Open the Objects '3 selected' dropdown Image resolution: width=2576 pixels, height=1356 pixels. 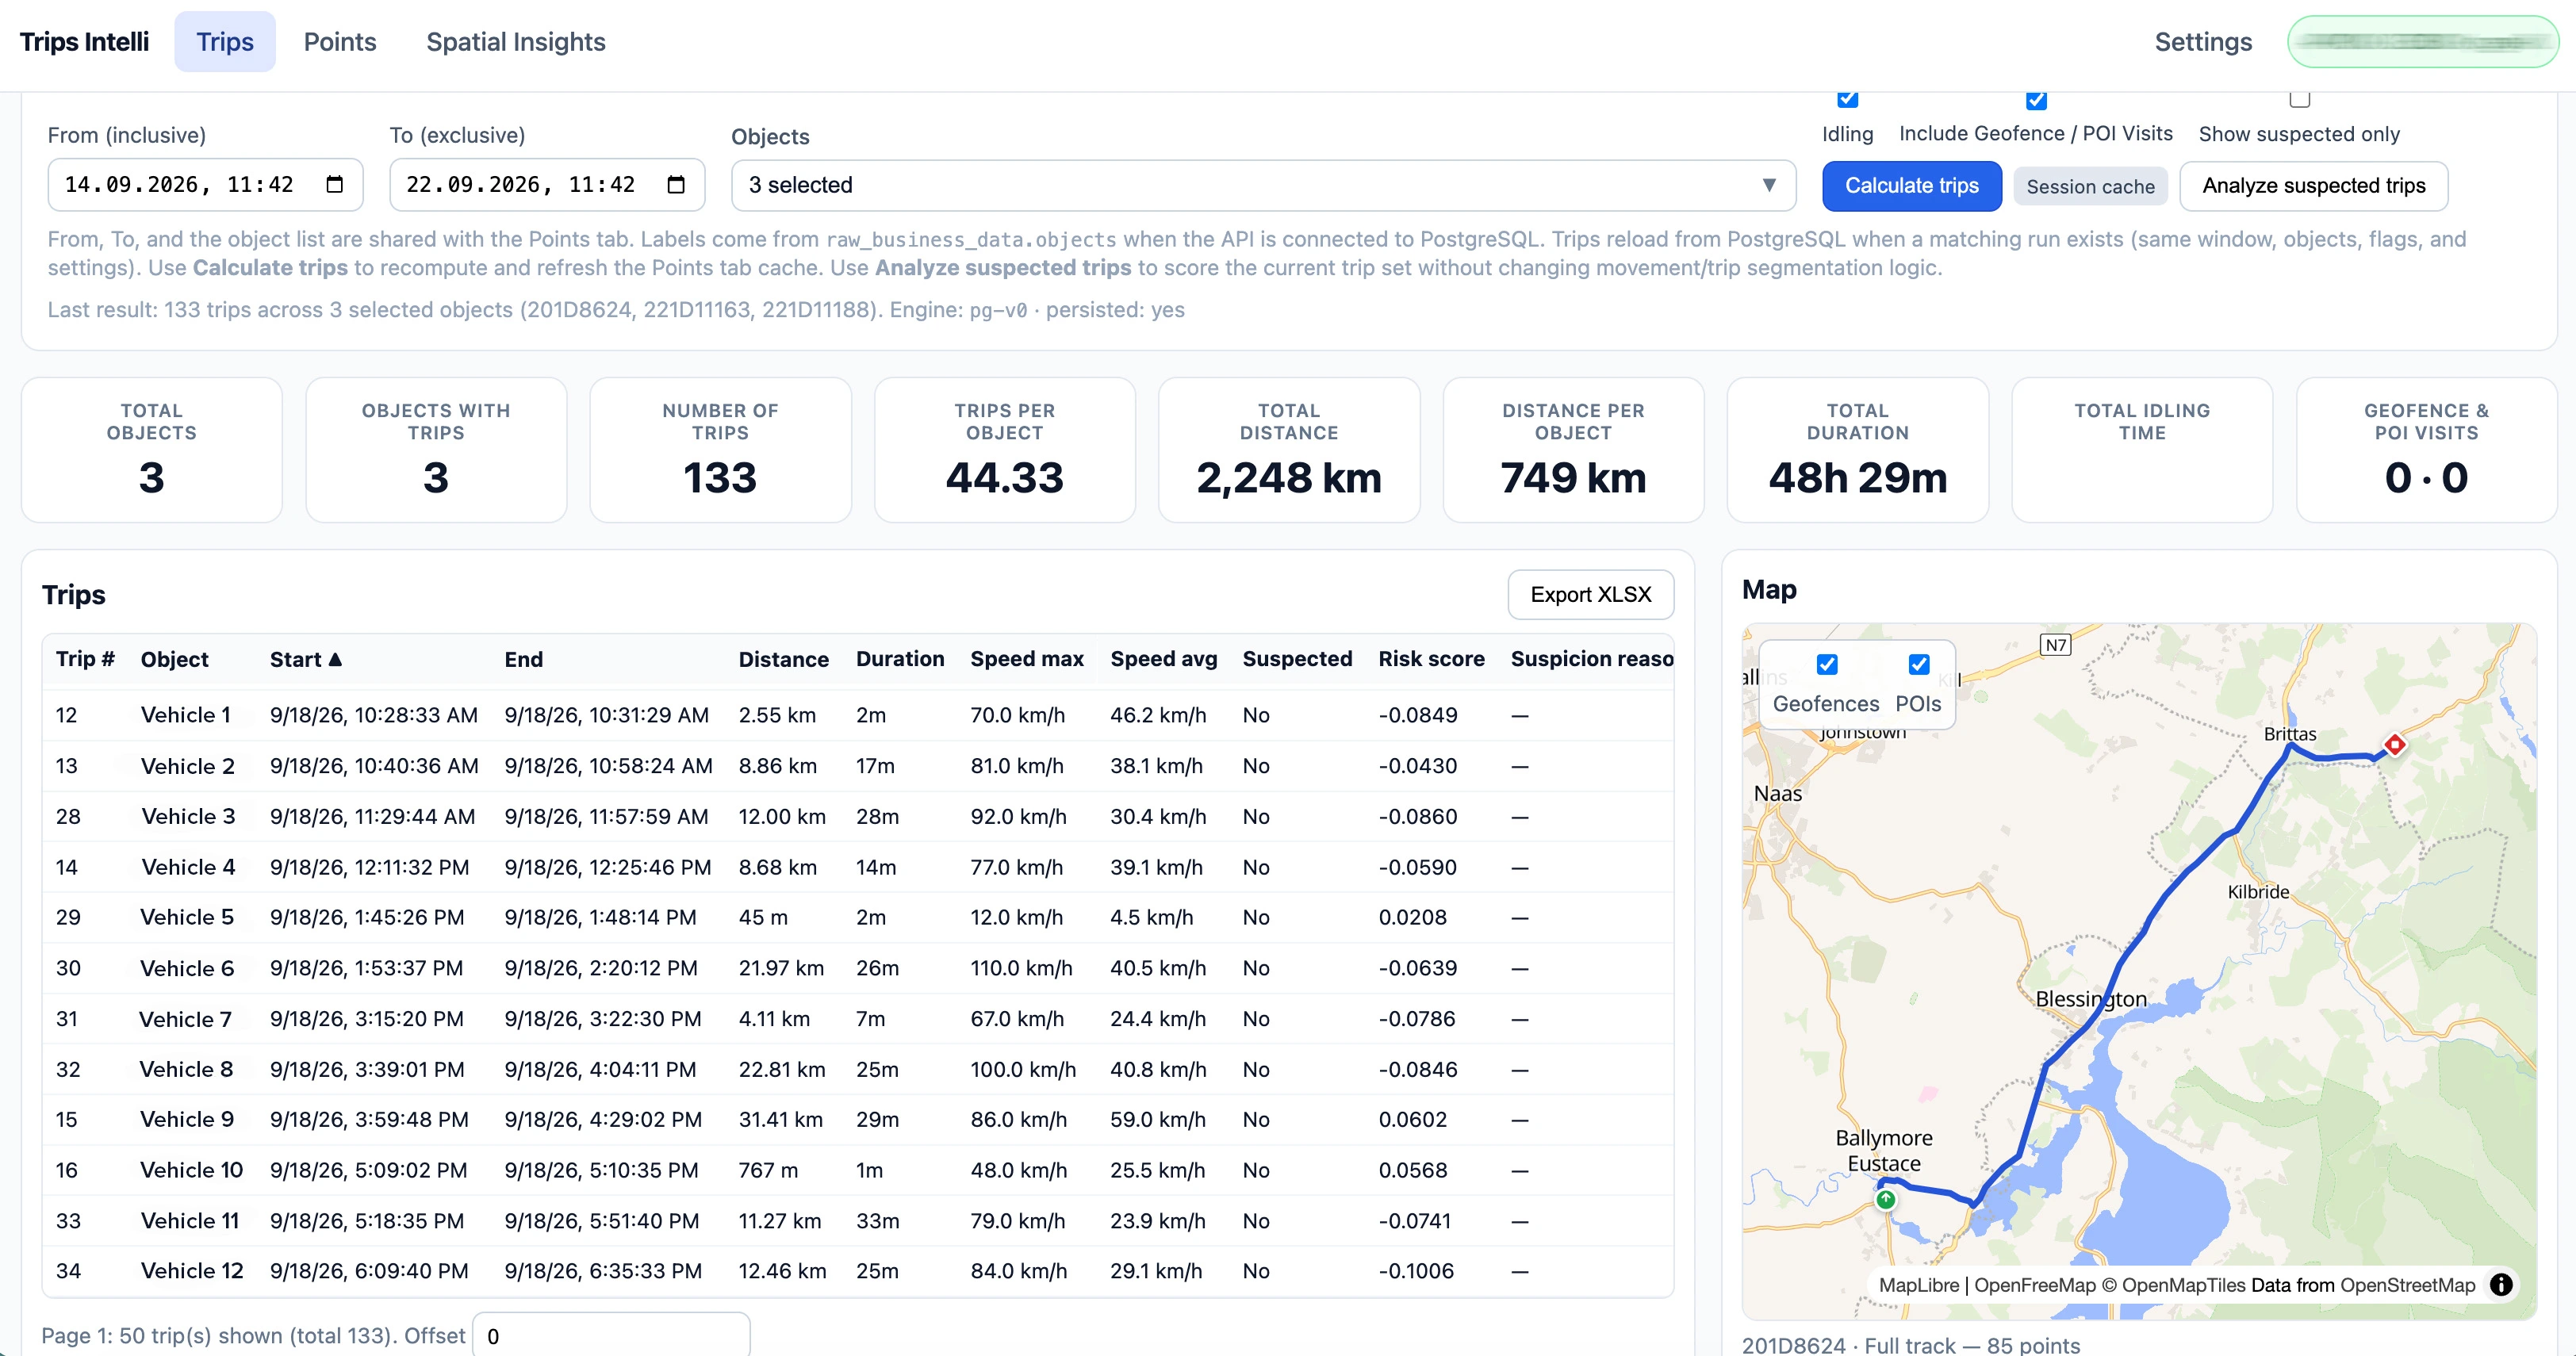[x=1263, y=185]
